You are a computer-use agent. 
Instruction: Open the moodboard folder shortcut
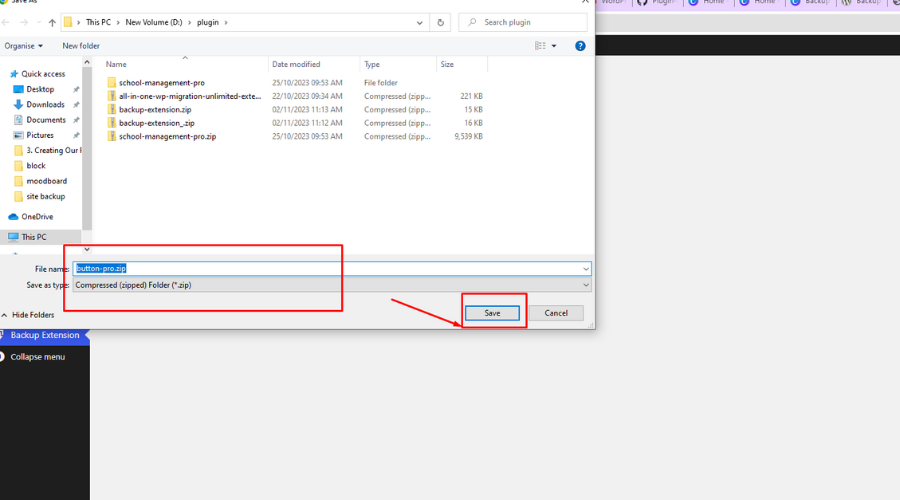tap(46, 181)
